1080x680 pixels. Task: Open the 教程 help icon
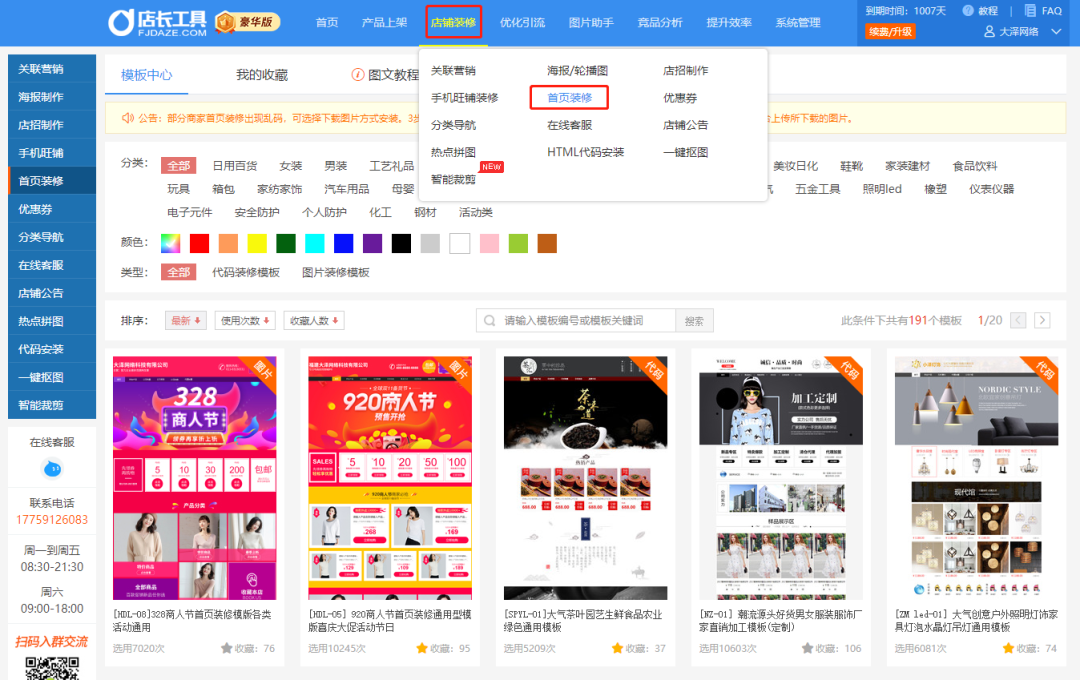tap(968, 10)
